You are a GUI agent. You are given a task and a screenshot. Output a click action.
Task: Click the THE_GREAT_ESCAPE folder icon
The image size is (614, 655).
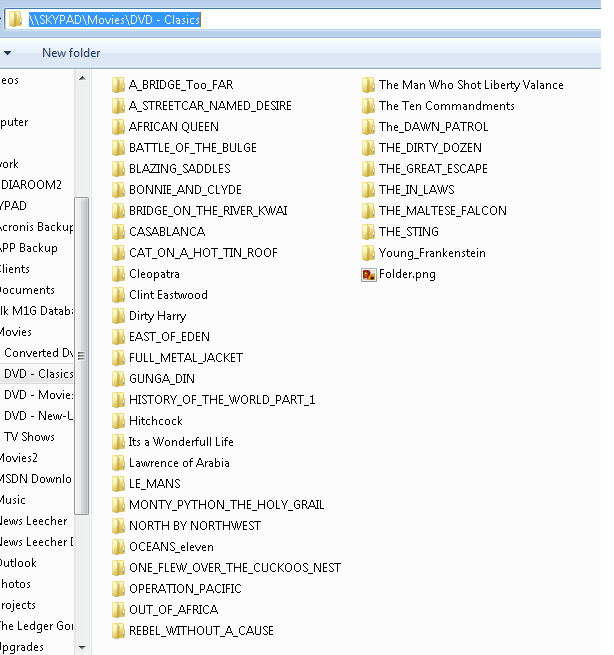368,169
